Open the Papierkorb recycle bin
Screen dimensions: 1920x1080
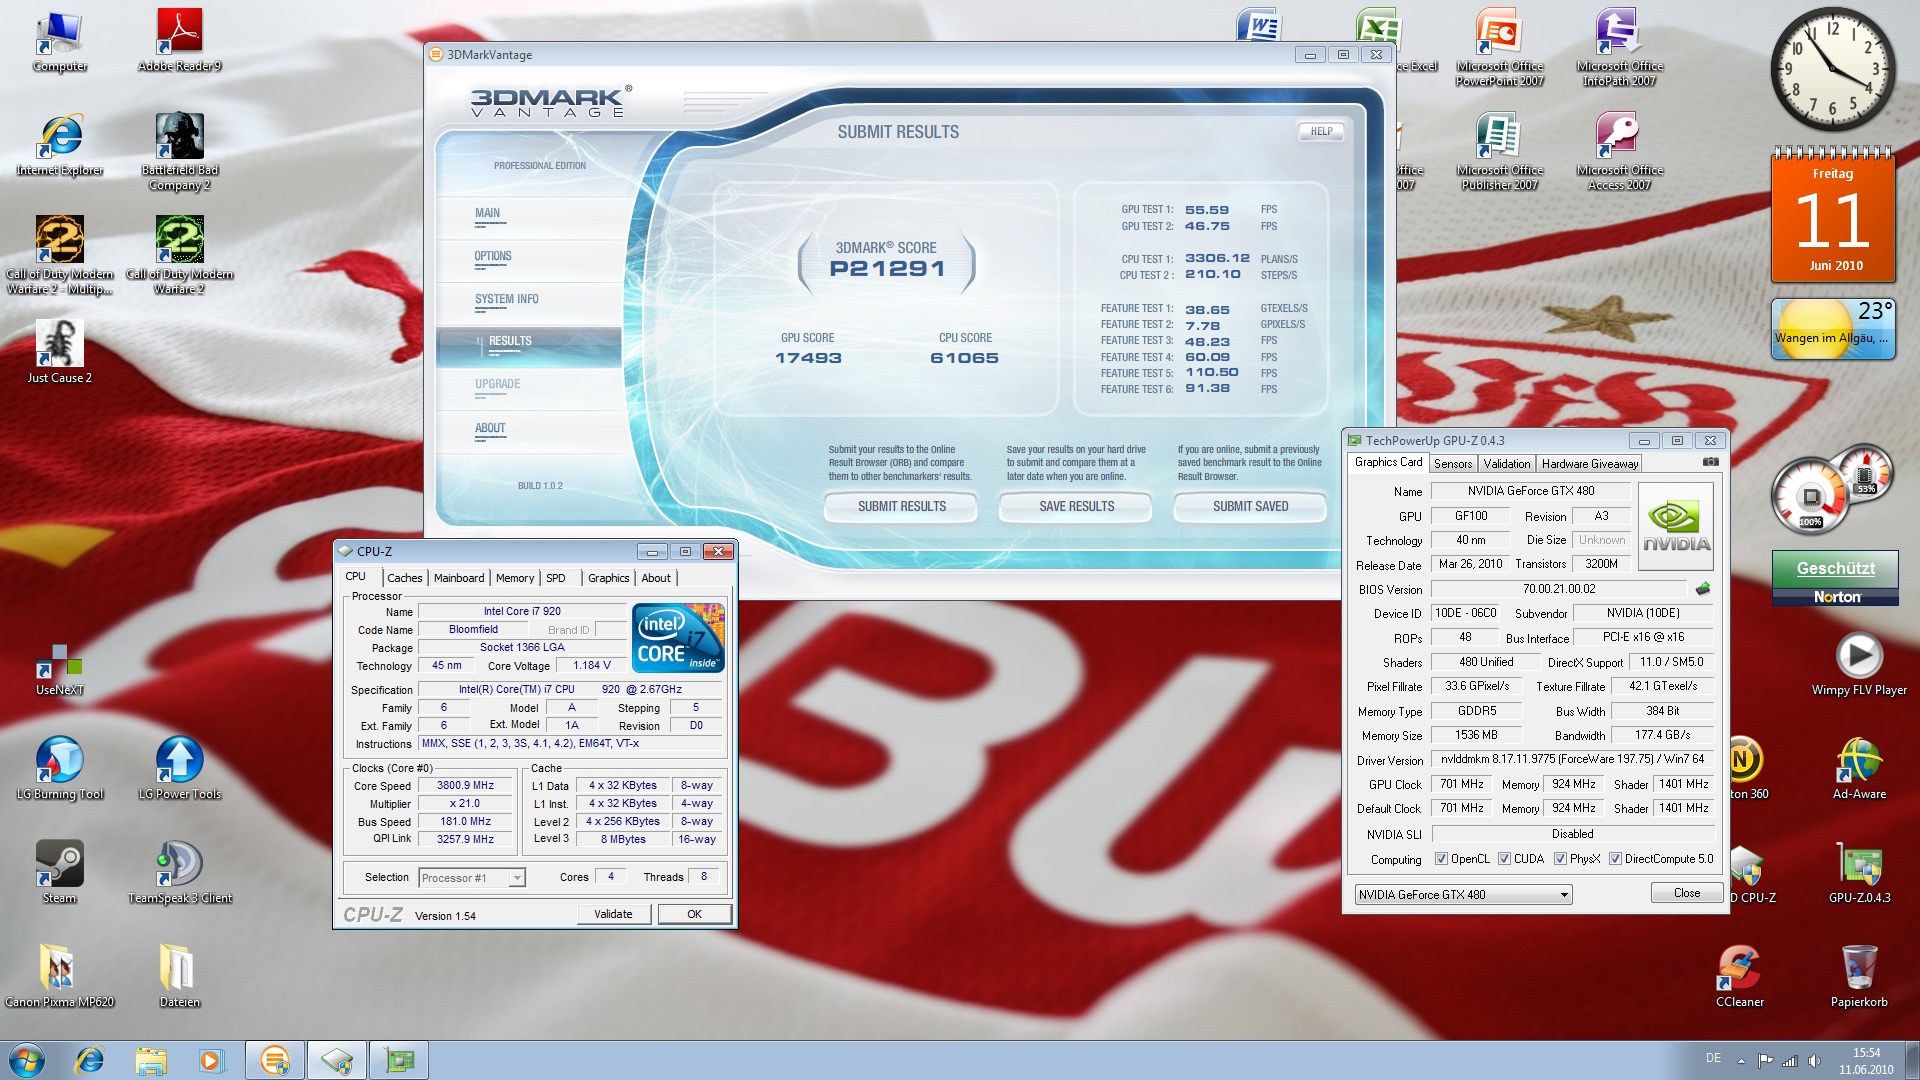(1859, 977)
